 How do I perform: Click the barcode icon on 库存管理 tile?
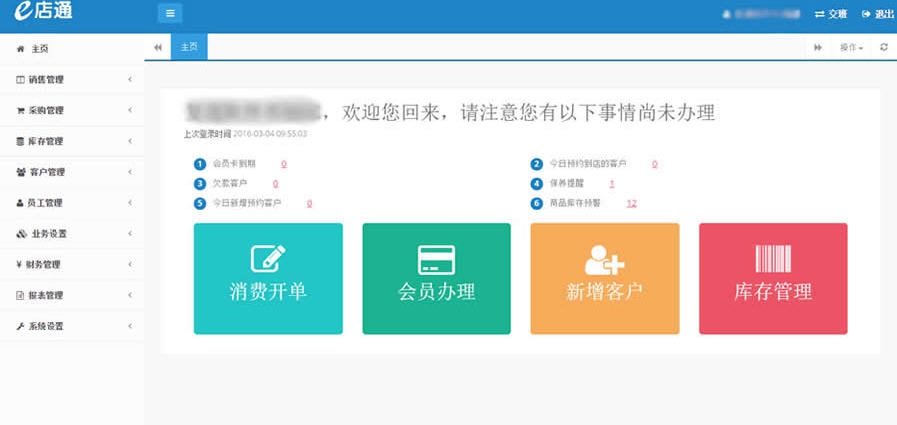[x=773, y=259]
